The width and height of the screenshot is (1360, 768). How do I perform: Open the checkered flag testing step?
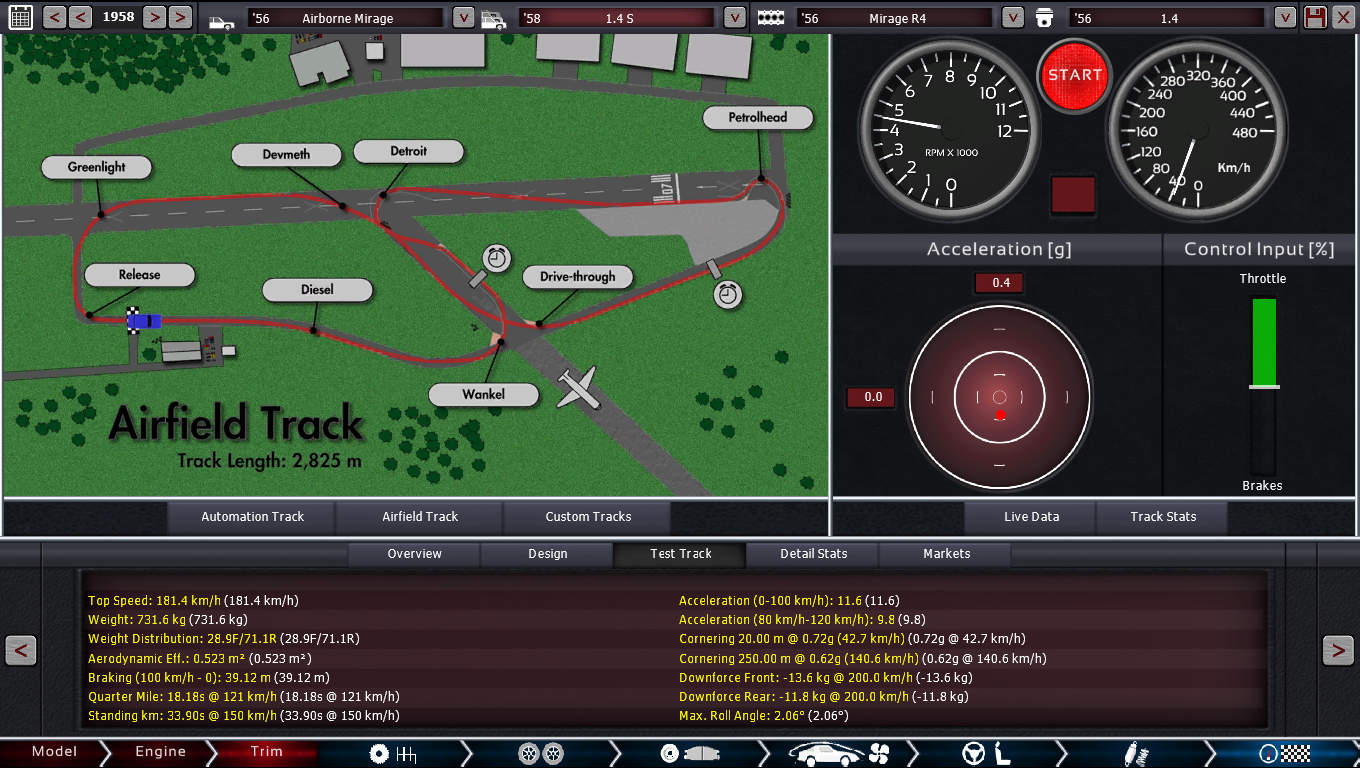pyautogui.click(x=1284, y=753)
